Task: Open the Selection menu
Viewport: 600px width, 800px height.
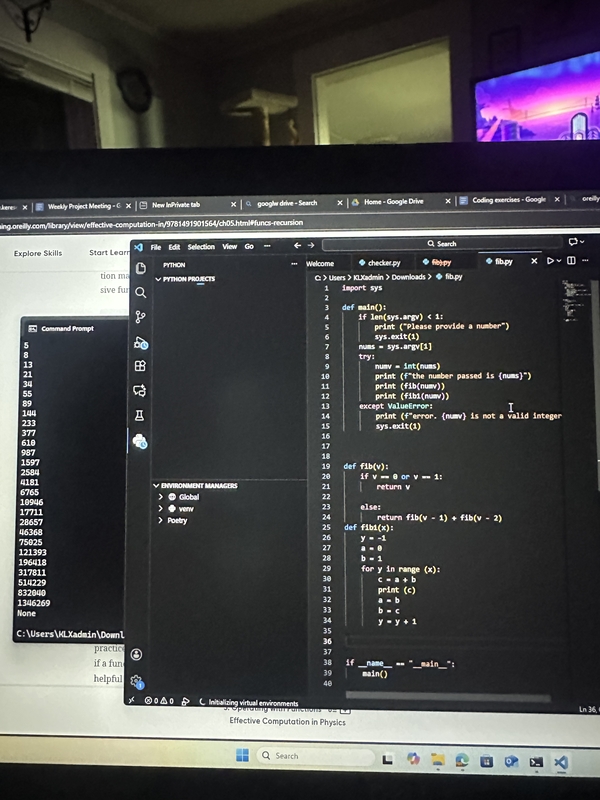Action: pyautogui.click(x=201, y=247)
